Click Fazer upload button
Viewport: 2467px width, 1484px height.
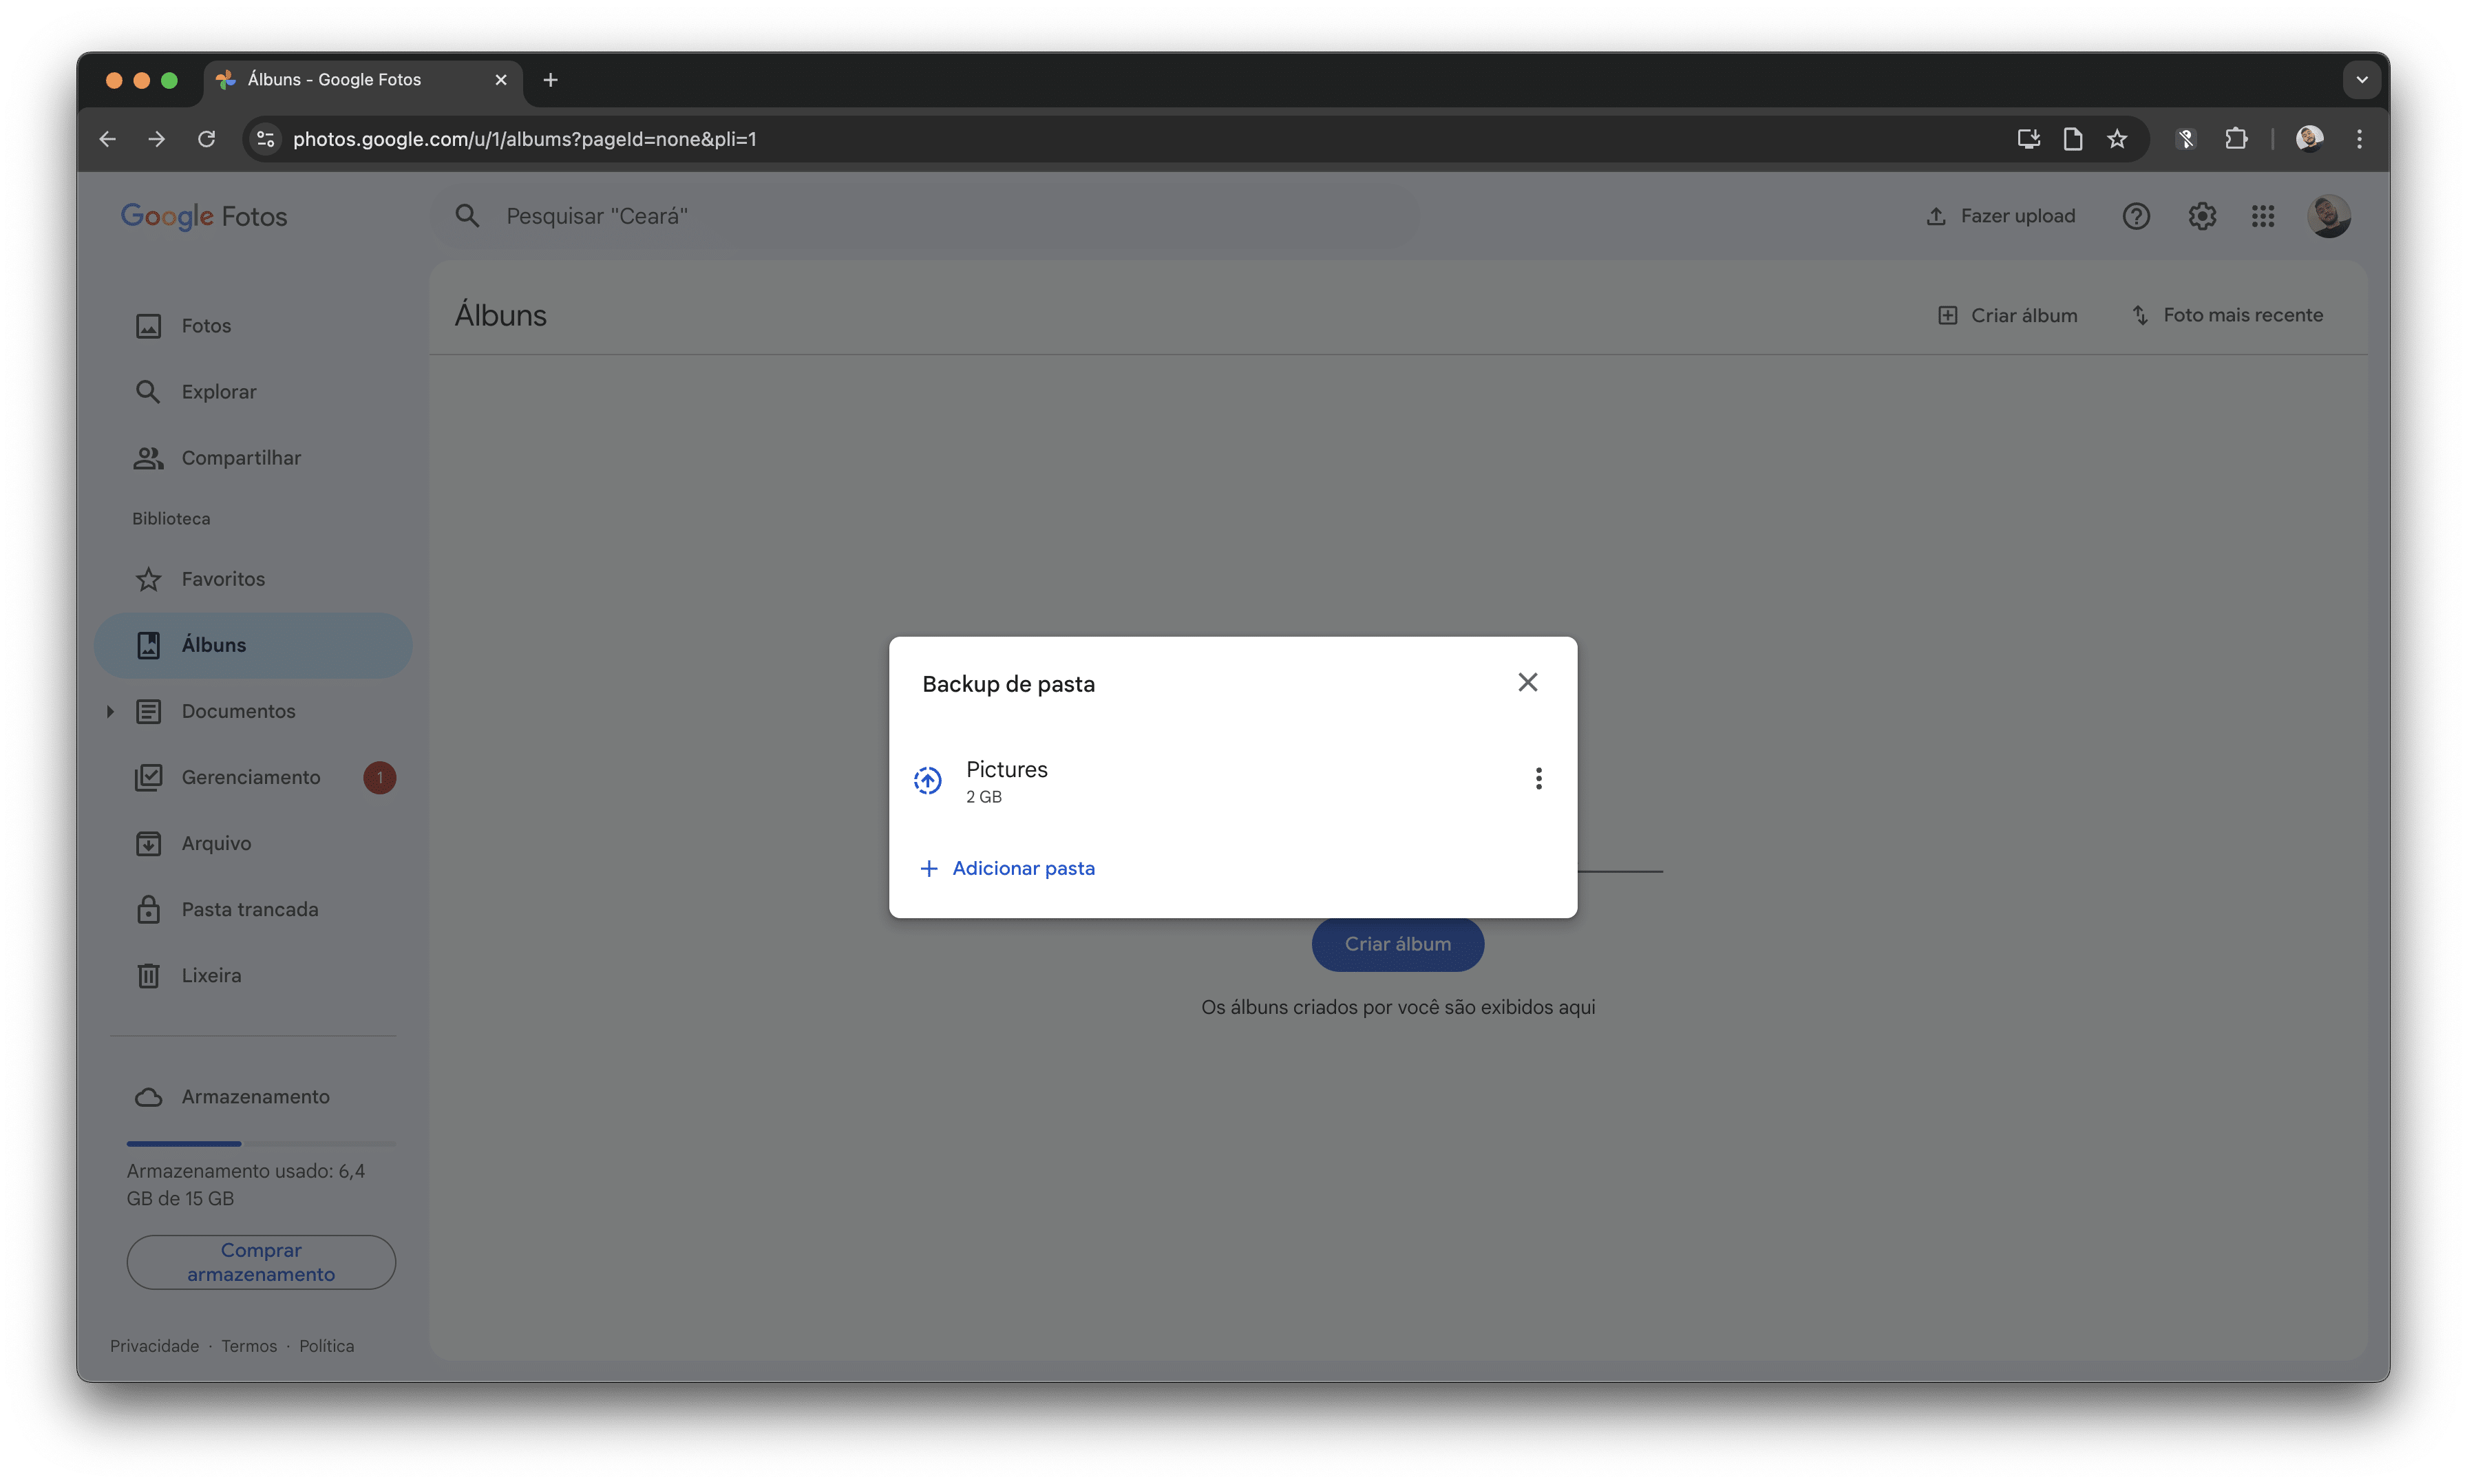click(x=2000, y=216)
